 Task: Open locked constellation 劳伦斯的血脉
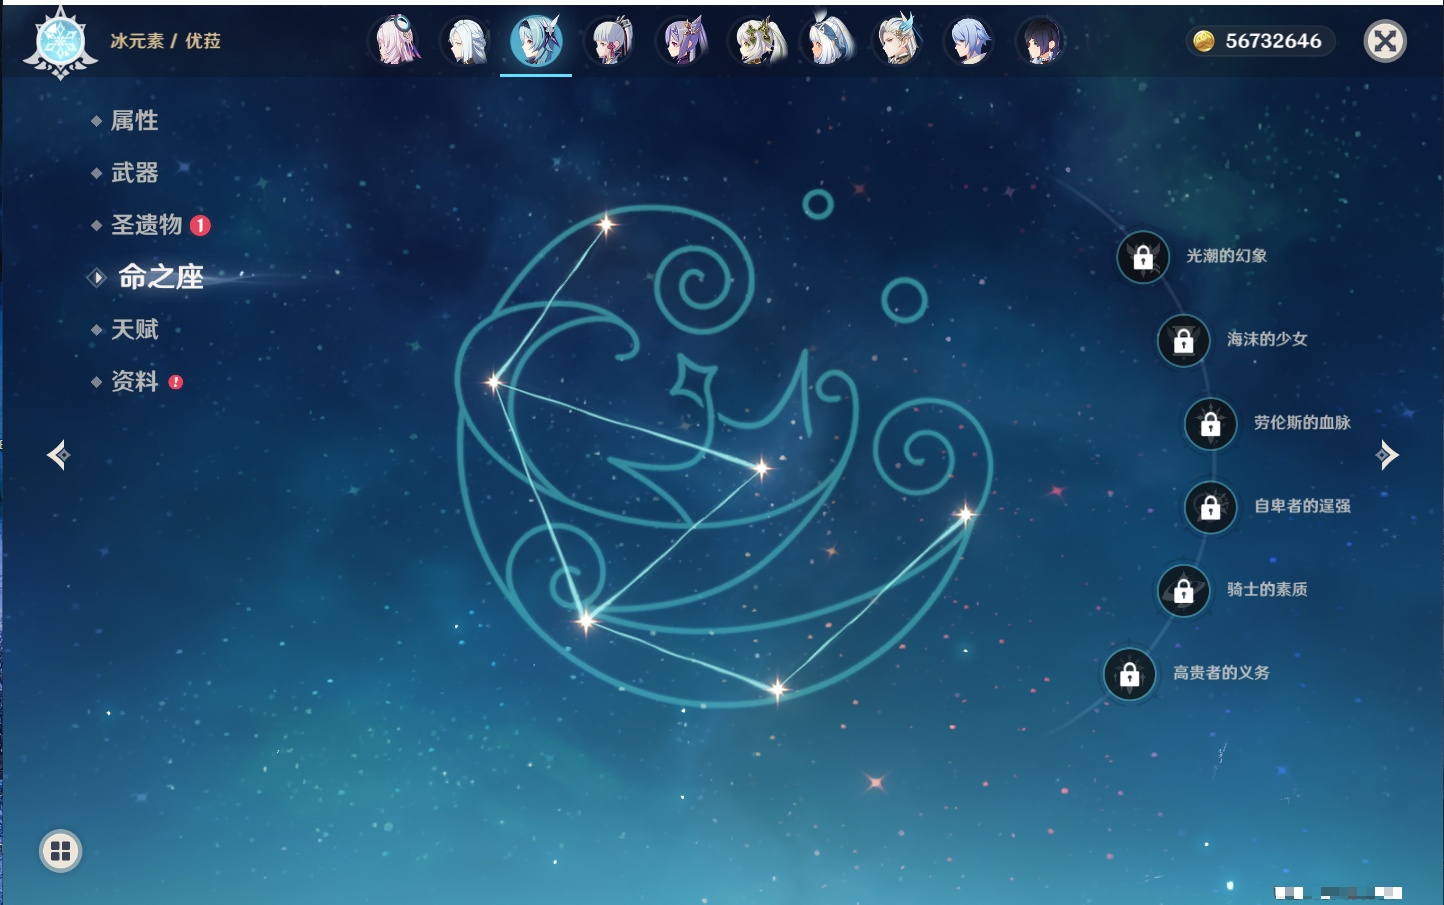tap(1211, 424)
